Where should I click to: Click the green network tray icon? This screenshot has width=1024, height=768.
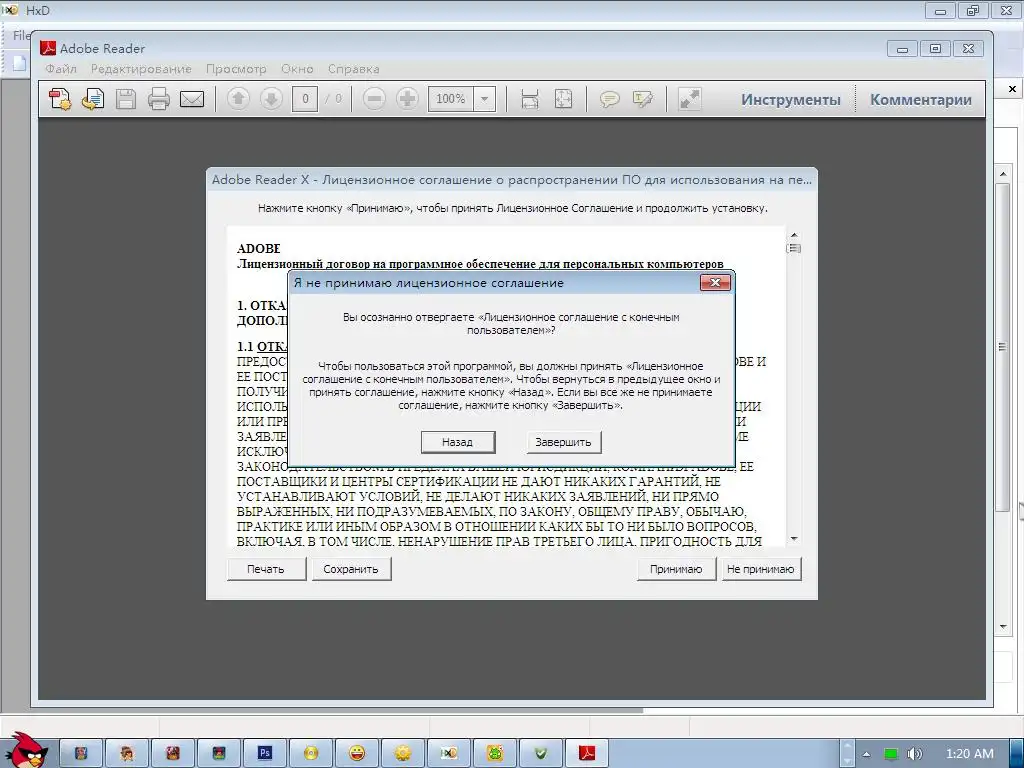pyautogui.click(x=891, y=754)
